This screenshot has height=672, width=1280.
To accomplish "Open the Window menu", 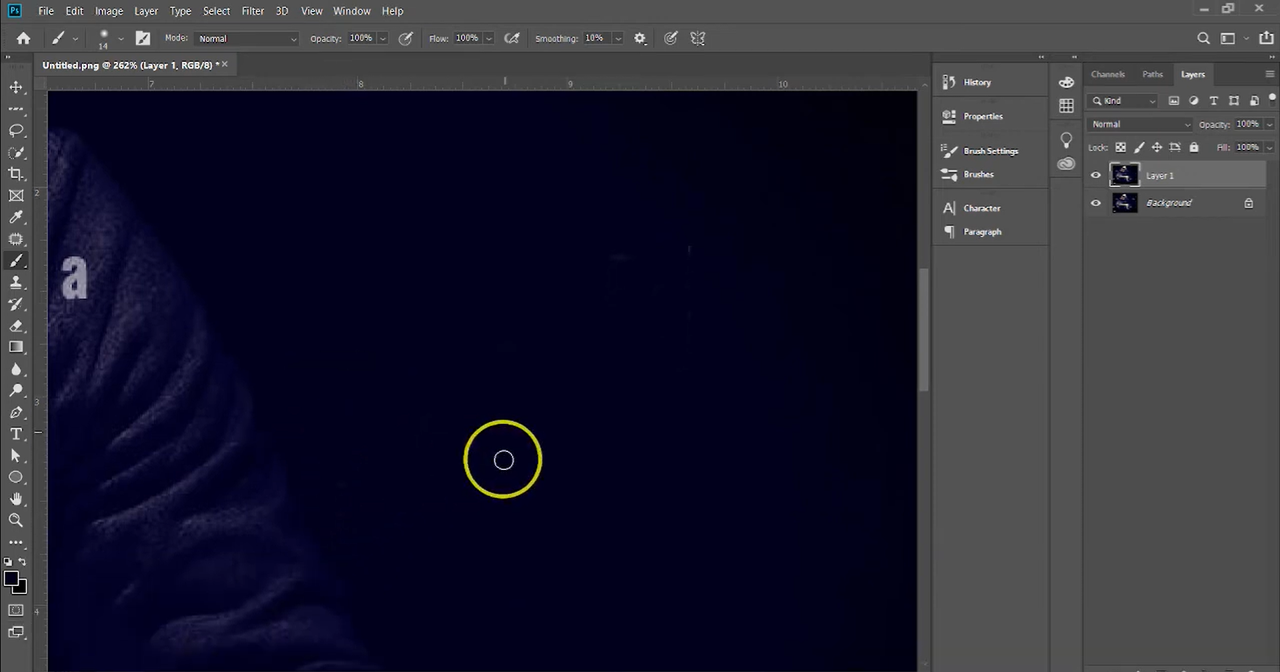I will tap(352, 11).
